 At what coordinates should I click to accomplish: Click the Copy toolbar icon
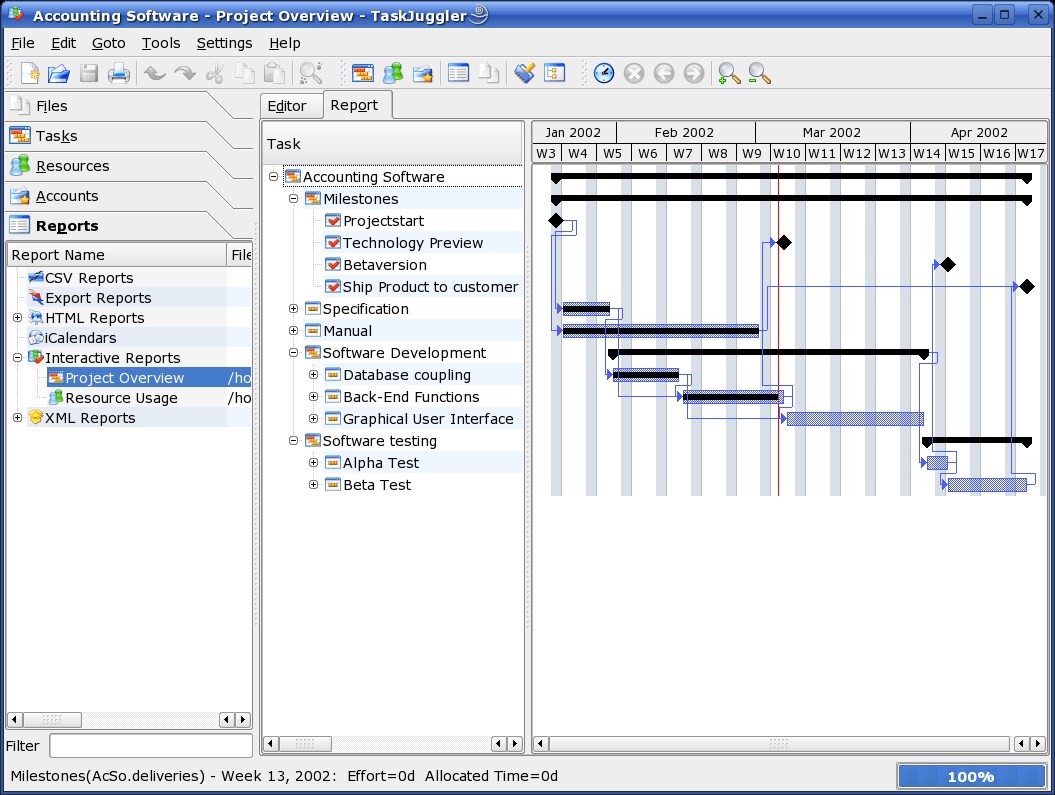coord(244,73)
